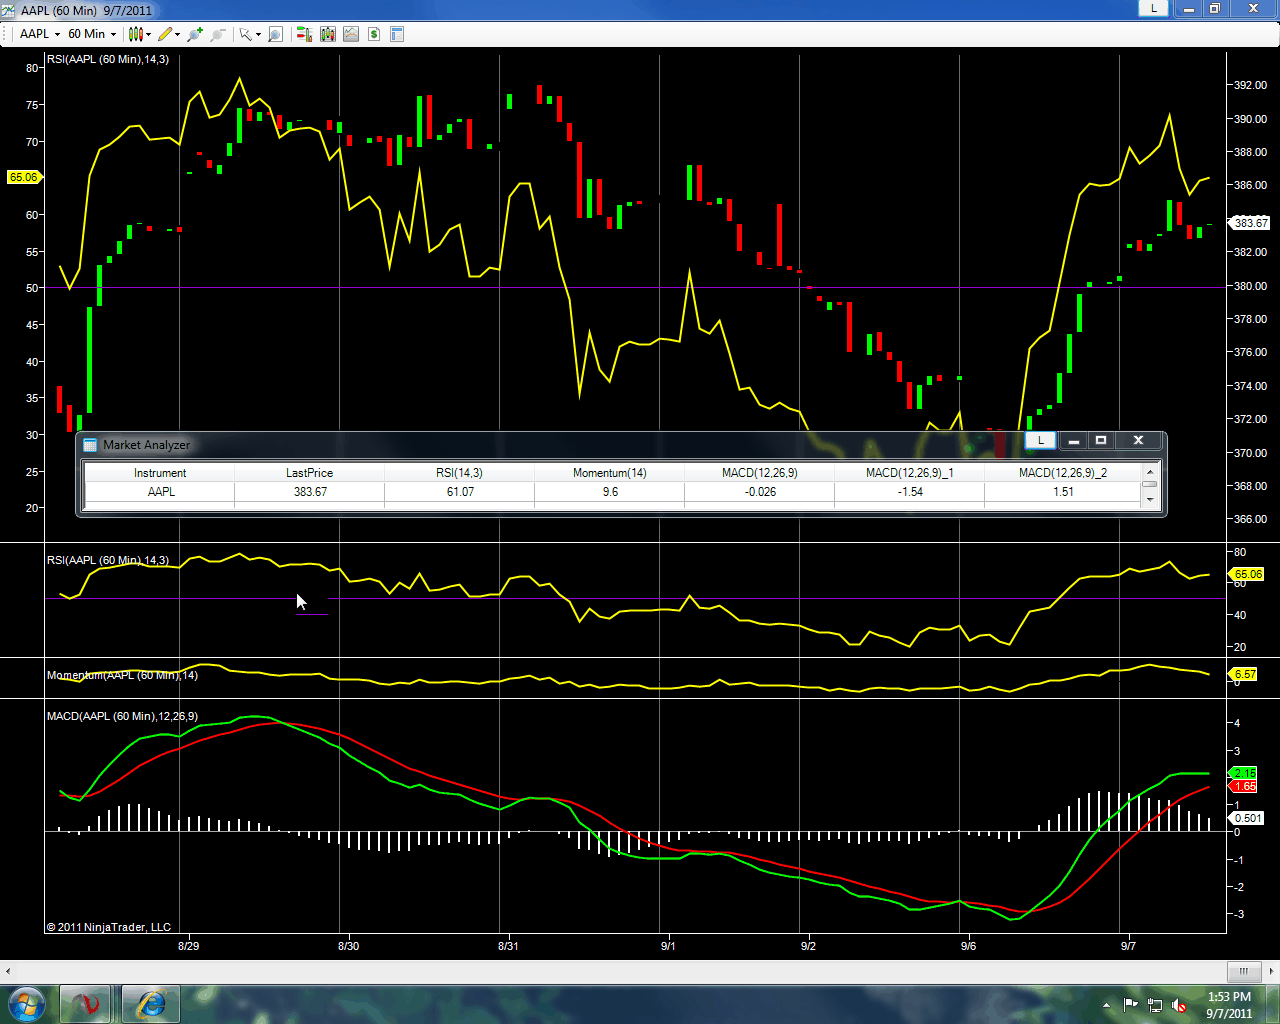Click Market Analyzer scrollbar down arrow
Image resolution: width=1280 pixels, height=1024 pixels.
point(1150,499)
